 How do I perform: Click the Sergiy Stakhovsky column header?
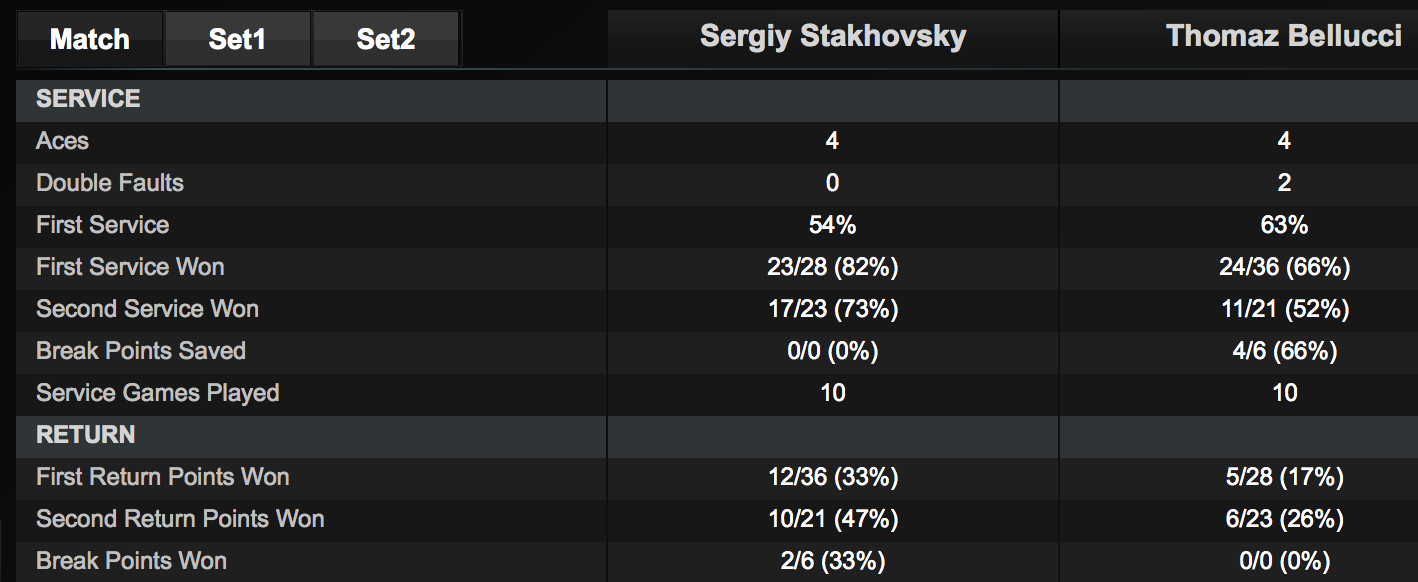(x=832, y=37)
